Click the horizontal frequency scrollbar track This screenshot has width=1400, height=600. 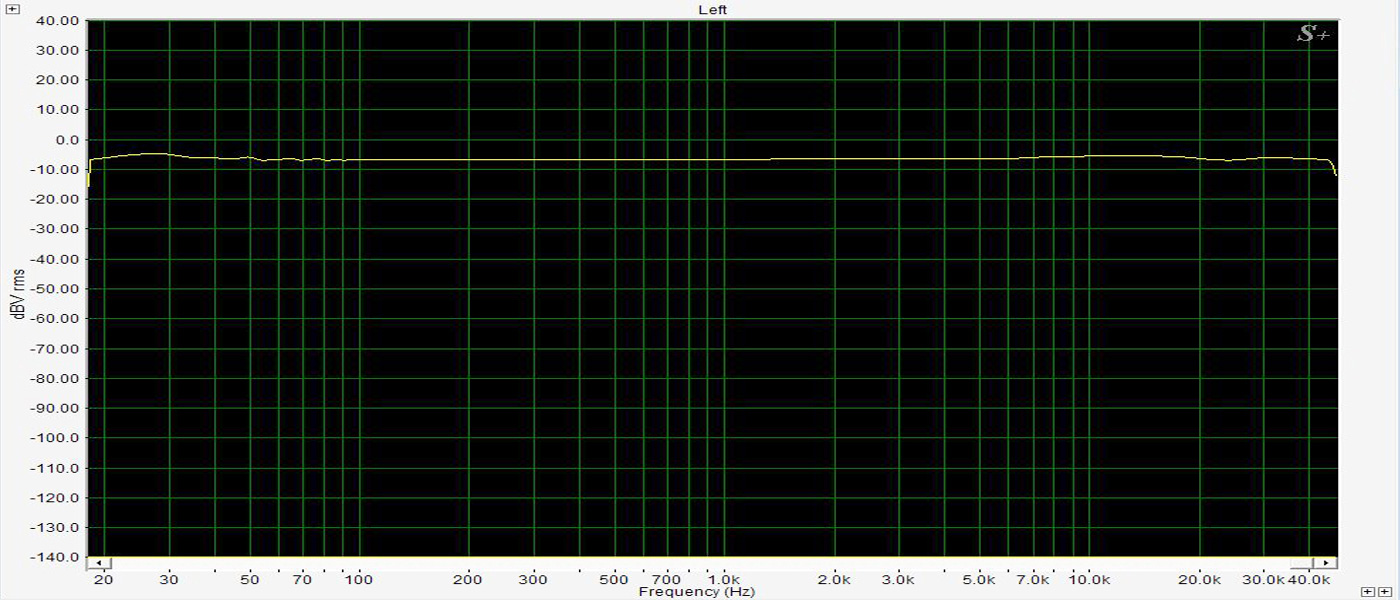pyautogui.click(x=712, y=563)
